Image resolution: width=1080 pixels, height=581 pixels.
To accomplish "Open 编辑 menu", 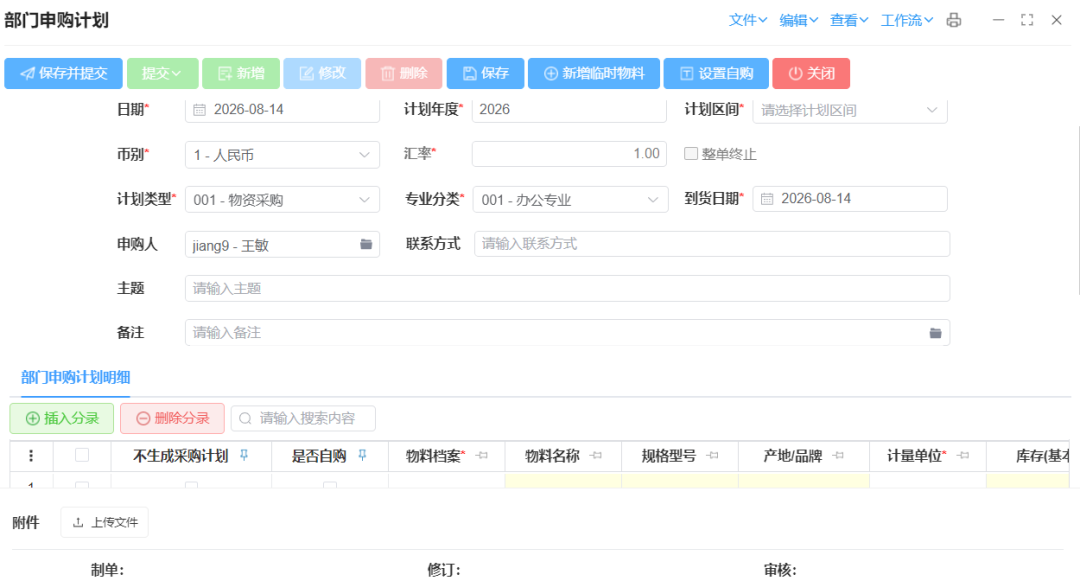I will pos(798,20).
